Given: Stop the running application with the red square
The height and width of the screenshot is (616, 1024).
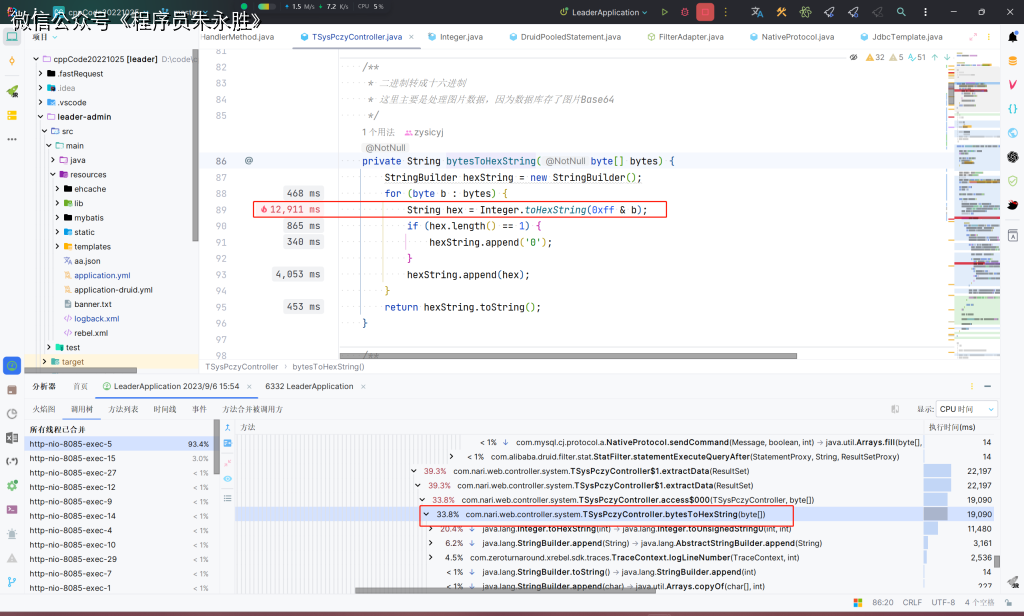Looking at the screenshot, I should click(x=705, y=12).
